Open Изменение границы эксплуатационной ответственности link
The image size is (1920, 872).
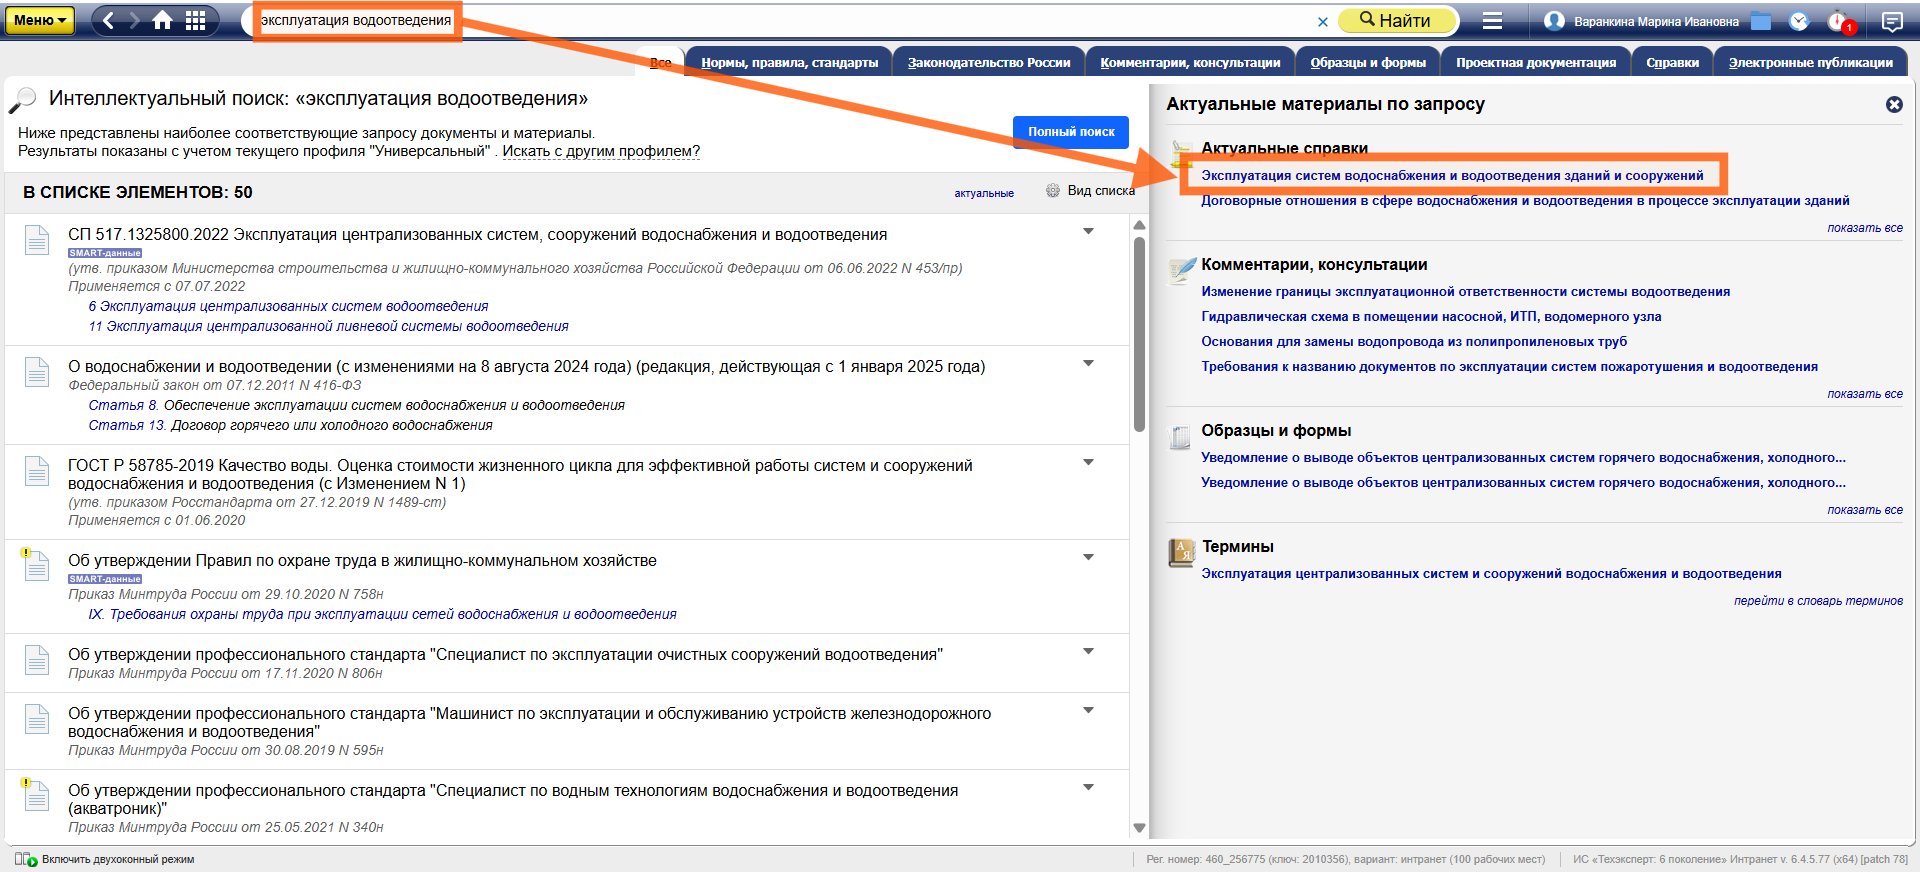click(1465, 291)
